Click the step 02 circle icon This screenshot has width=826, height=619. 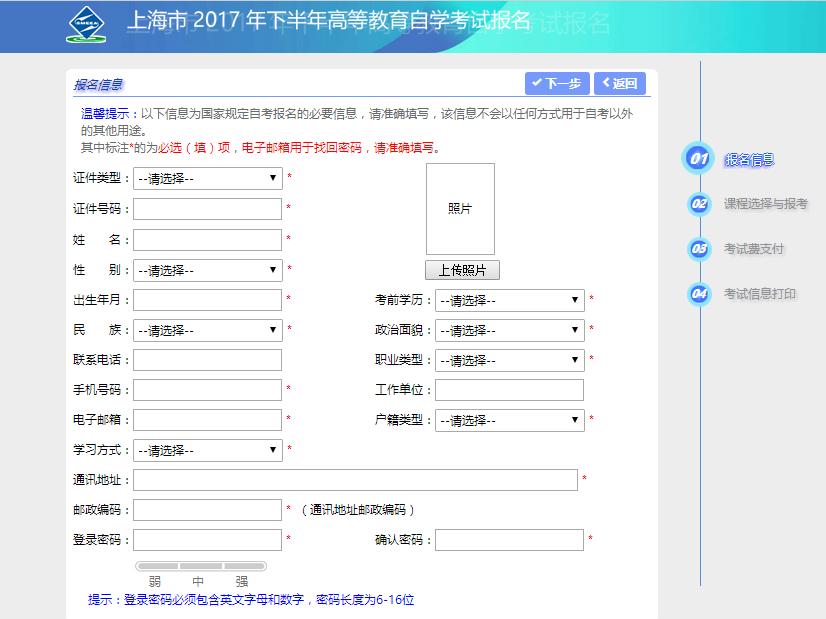[700, 204]
